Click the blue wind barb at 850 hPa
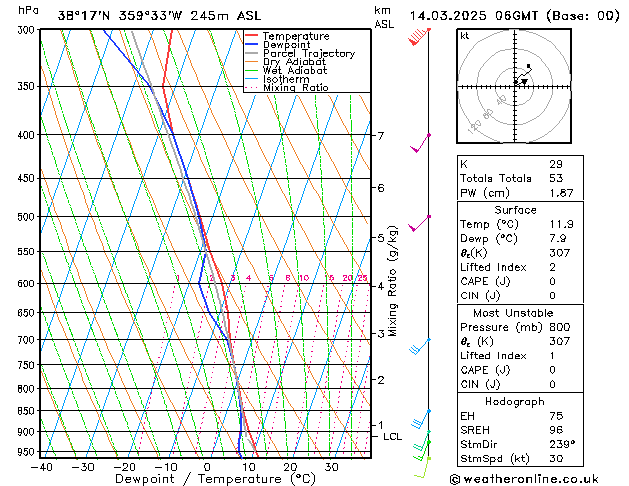The height and width of the screenshot is (486, 629). point(422,417)
